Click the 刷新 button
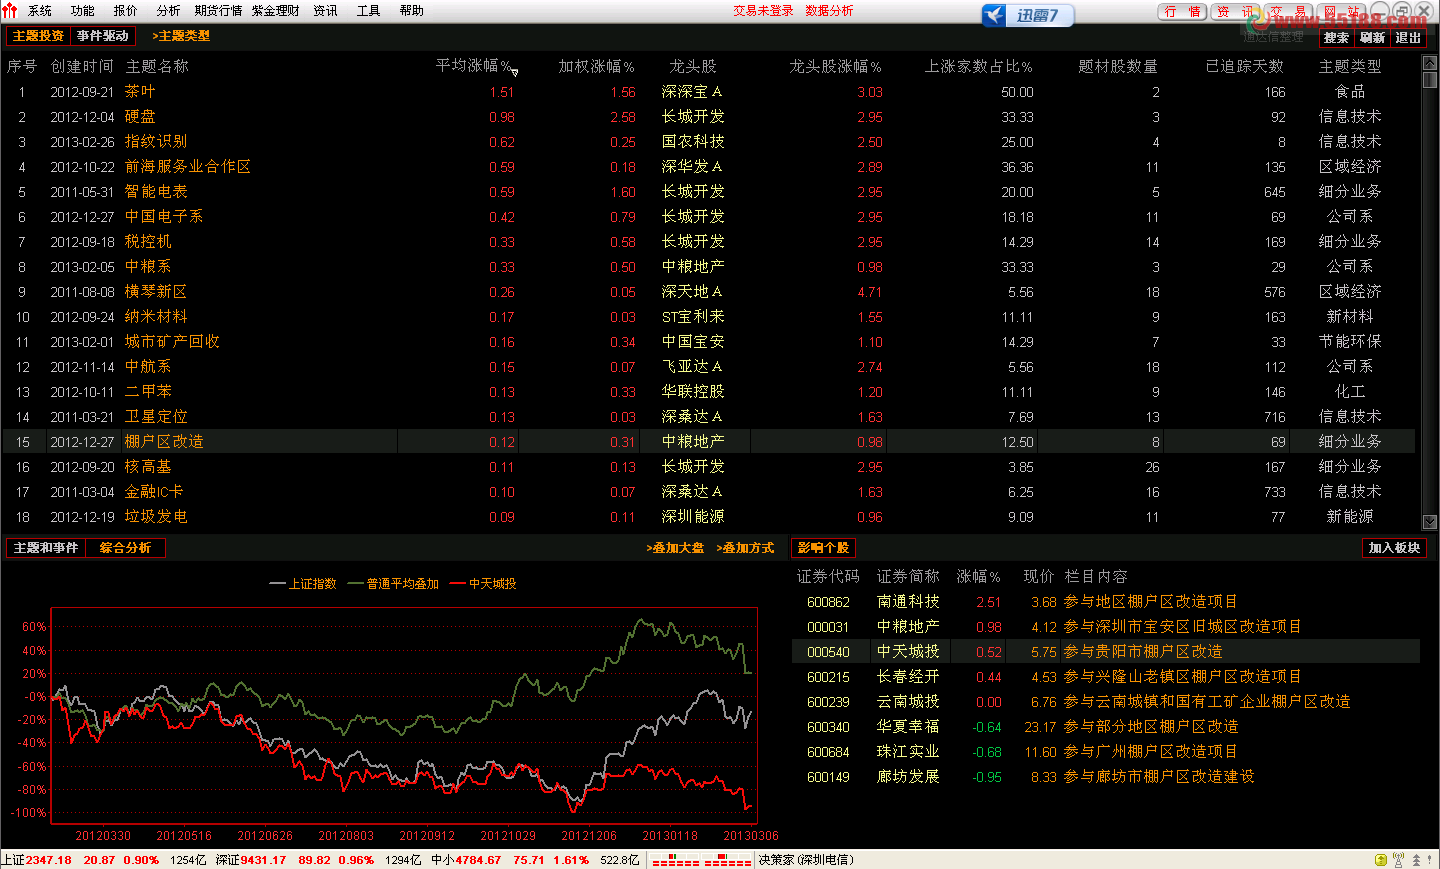1440x869 pixels. 1372,38
